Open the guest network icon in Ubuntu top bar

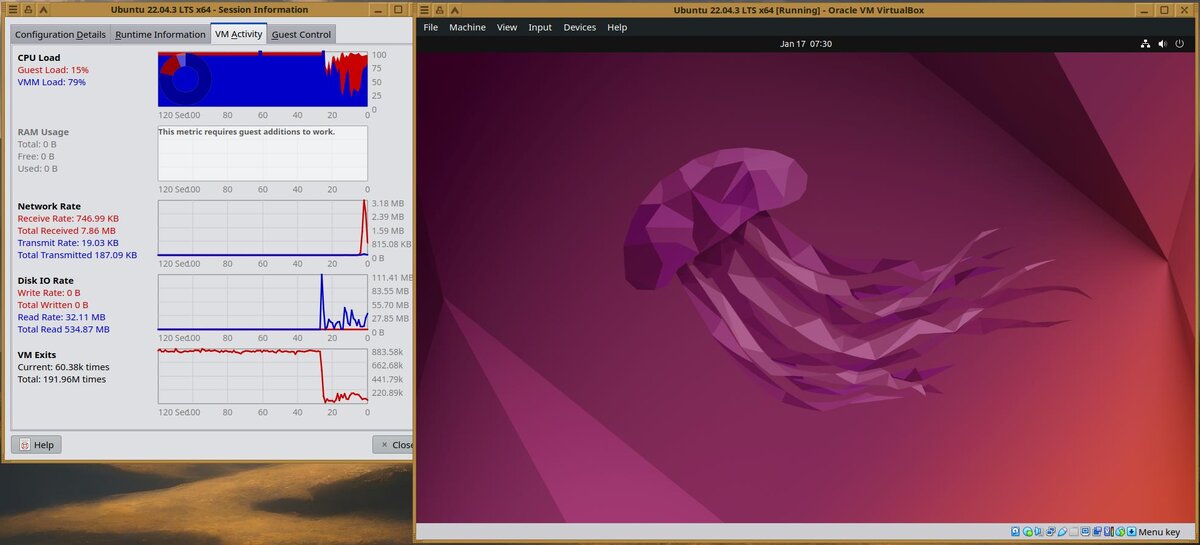(x=1146, y=44)
